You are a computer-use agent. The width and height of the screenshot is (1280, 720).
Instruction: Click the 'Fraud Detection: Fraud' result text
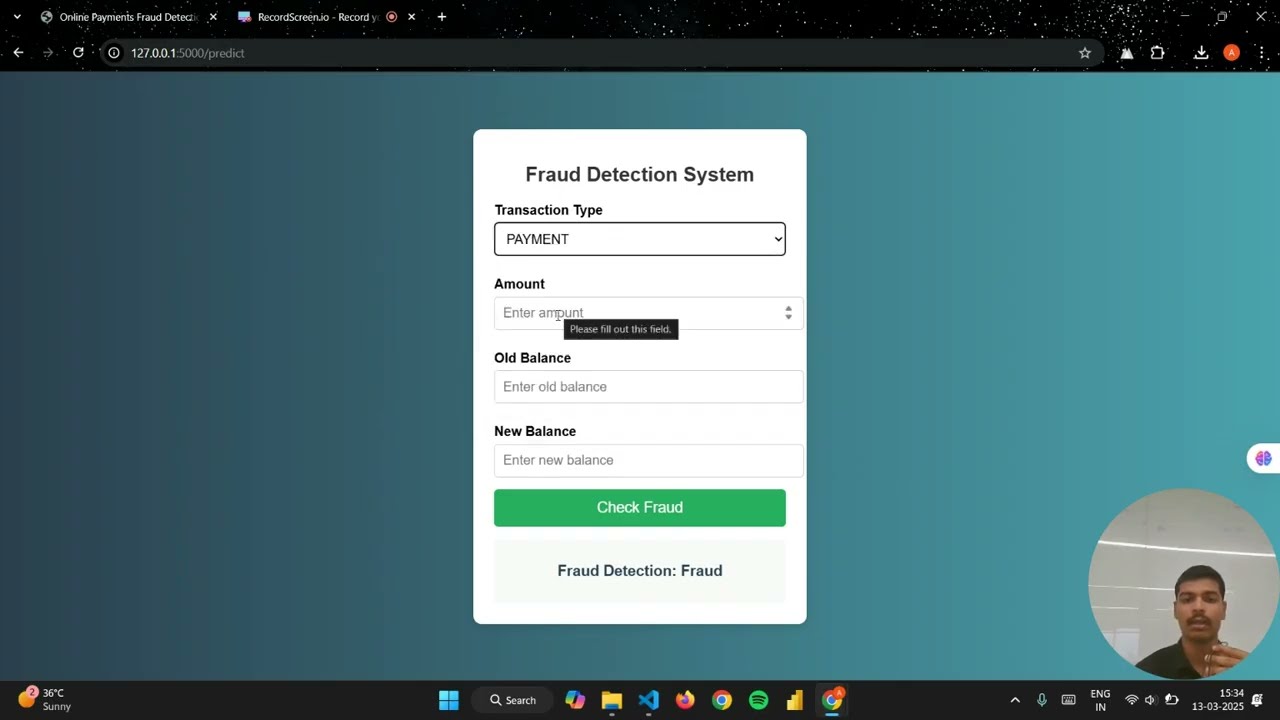coord(639,571)
